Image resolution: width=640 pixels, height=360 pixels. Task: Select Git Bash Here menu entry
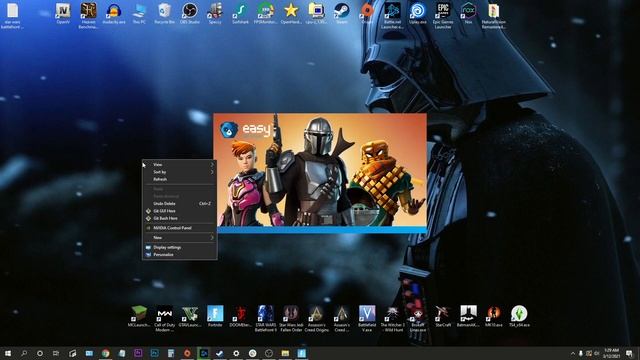point(180,218)
